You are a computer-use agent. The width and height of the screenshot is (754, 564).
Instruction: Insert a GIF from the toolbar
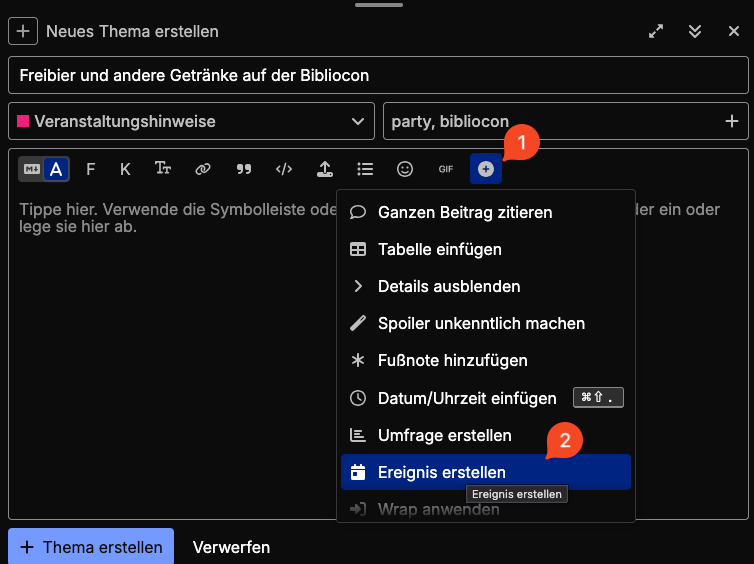(x=446, y=169)
